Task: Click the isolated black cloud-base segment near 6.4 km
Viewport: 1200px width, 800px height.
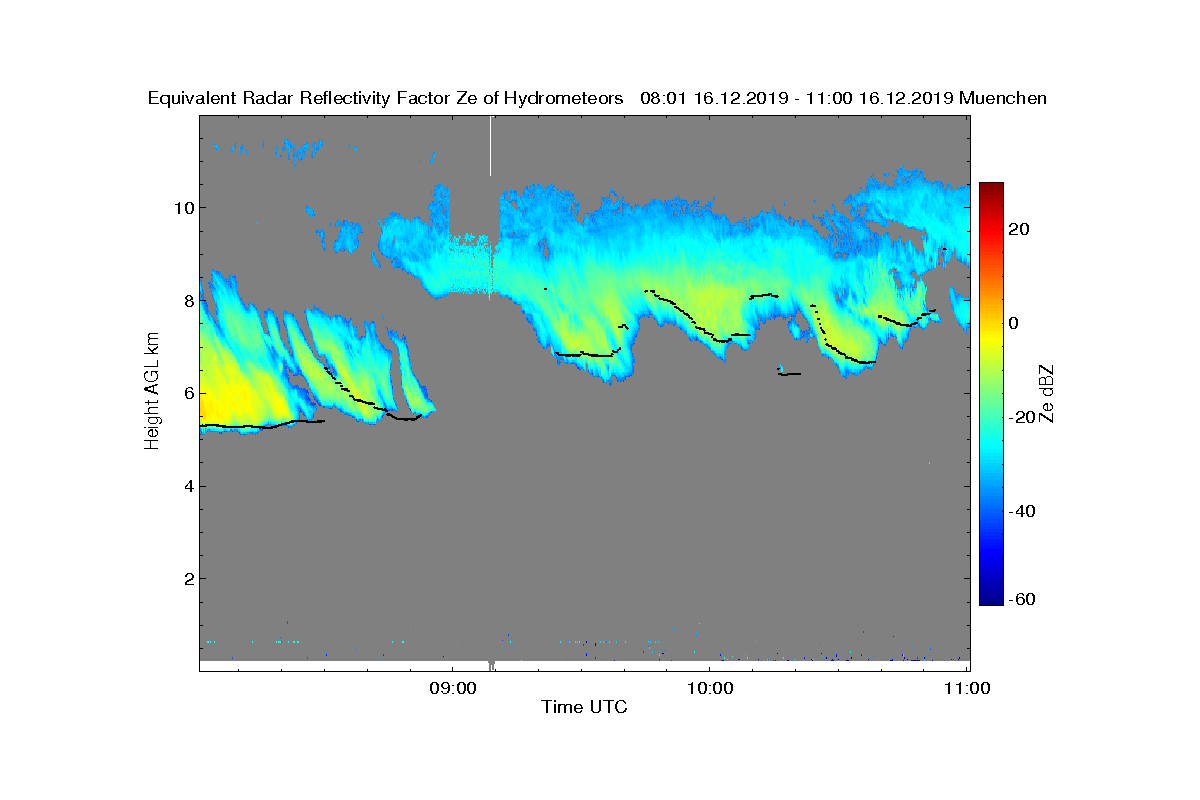Action: tap(789, 373)
